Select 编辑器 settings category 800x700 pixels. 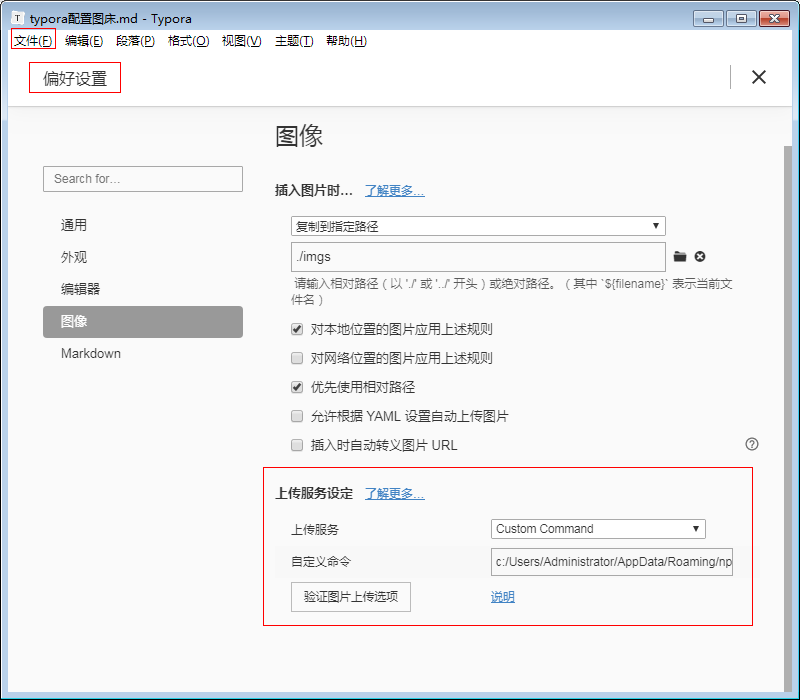coord(143,289)
